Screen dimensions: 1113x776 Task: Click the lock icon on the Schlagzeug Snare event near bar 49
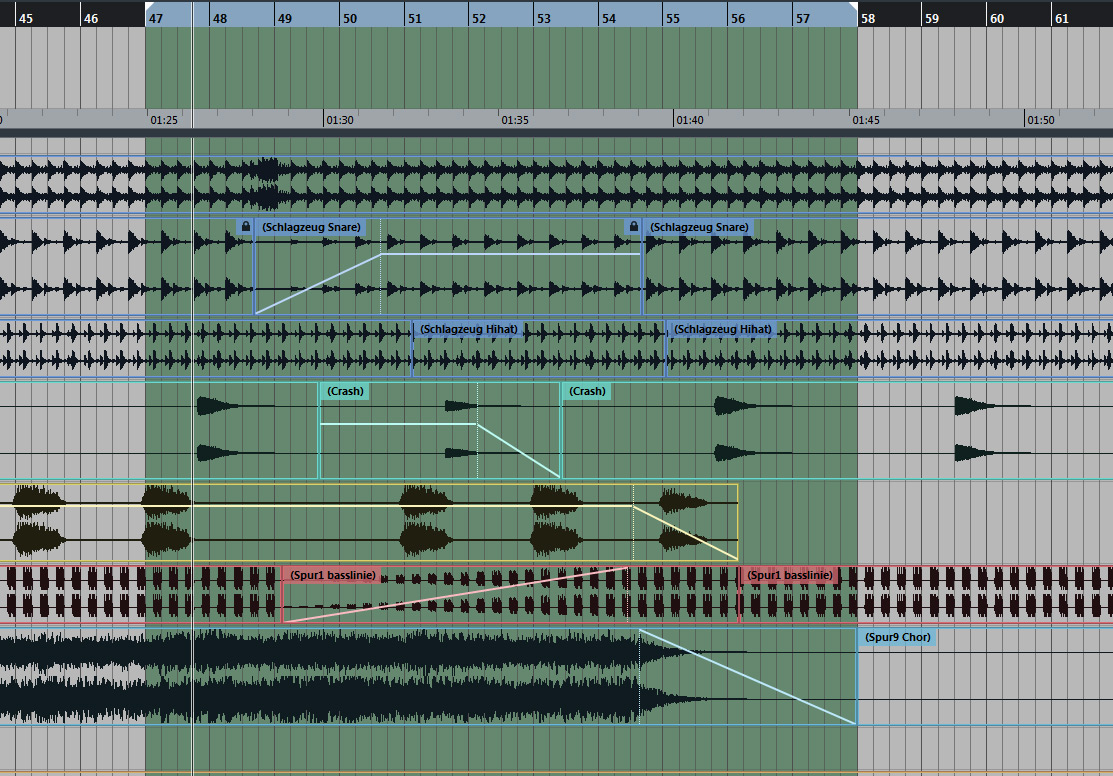[246, 227]
